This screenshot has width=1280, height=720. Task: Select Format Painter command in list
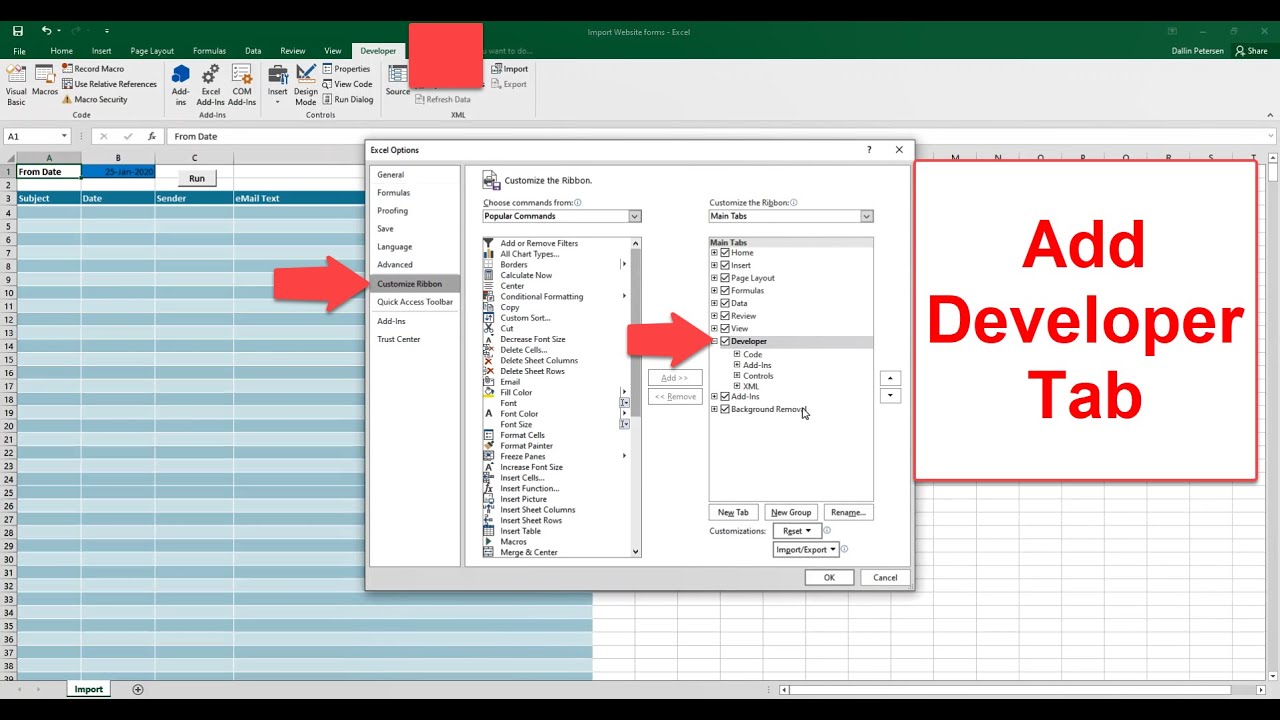point(526,446)
